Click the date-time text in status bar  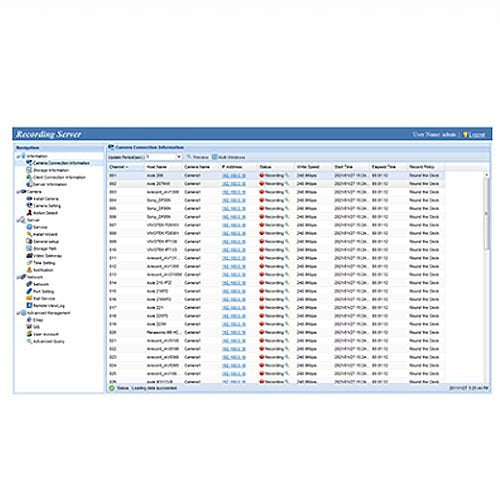click(x=469, y=388)
